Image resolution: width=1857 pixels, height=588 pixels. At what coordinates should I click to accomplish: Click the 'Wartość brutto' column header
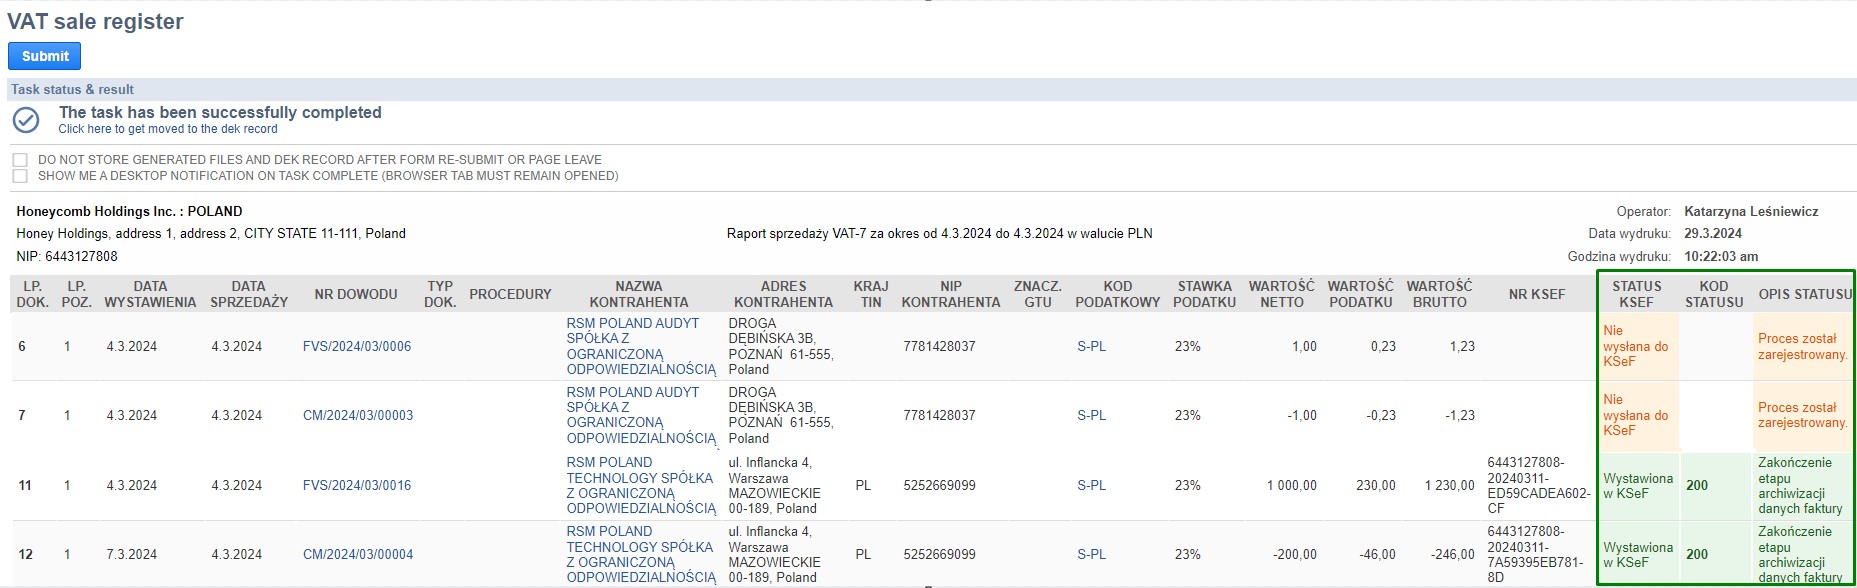coord(1439,294)
